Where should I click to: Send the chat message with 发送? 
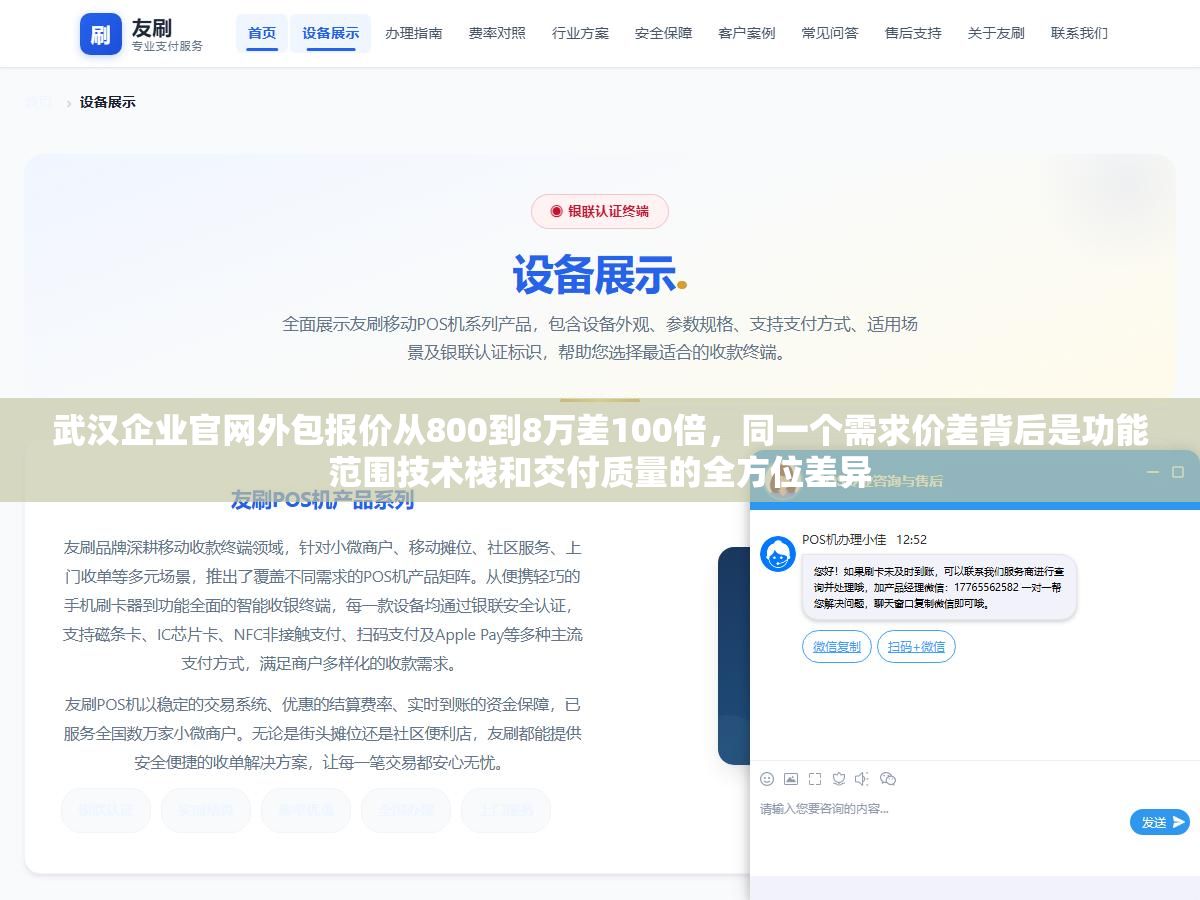1160,822
